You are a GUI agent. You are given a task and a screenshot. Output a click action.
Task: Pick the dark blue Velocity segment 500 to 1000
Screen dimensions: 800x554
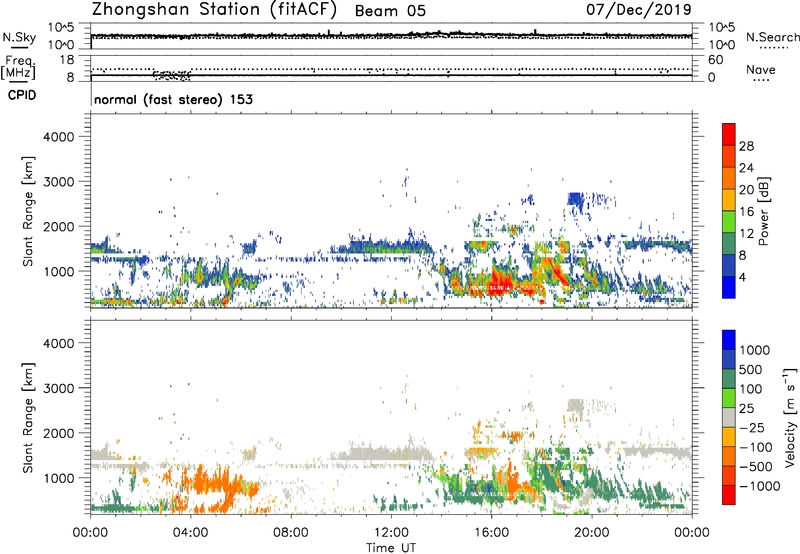729,359
